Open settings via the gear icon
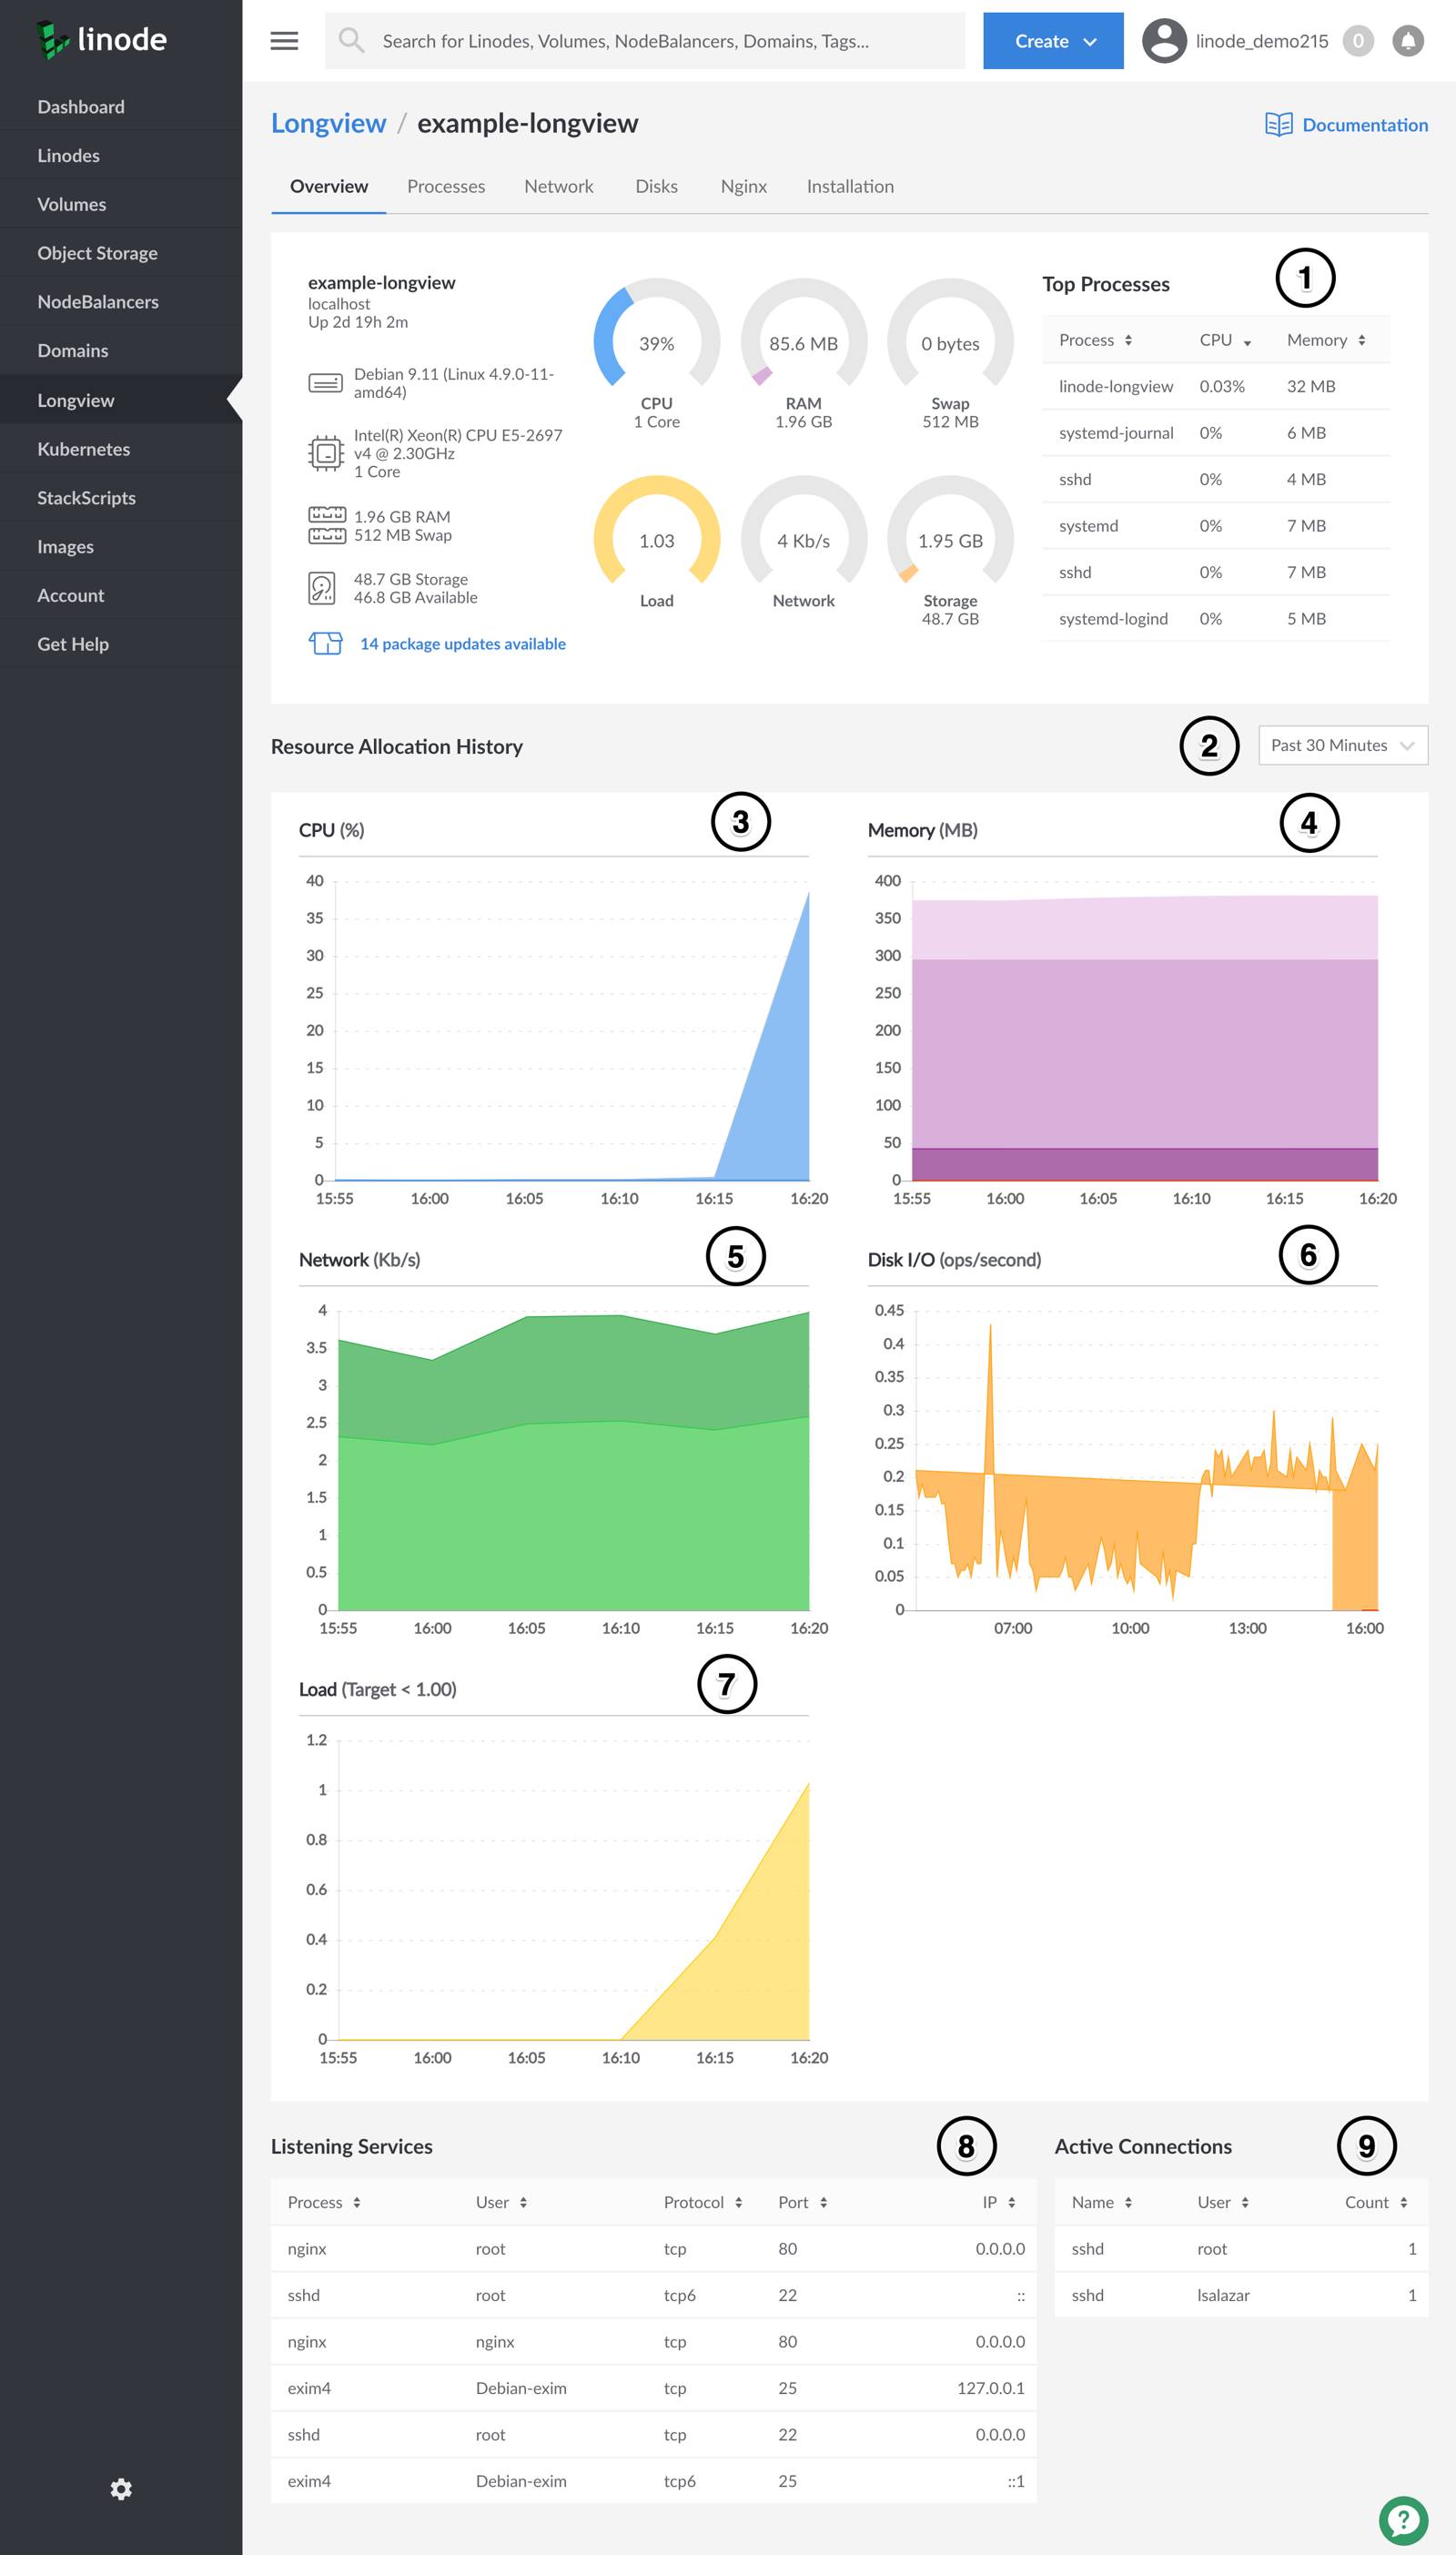The height and width of the screenshot is (2555, 1456). coord(121,2489)
